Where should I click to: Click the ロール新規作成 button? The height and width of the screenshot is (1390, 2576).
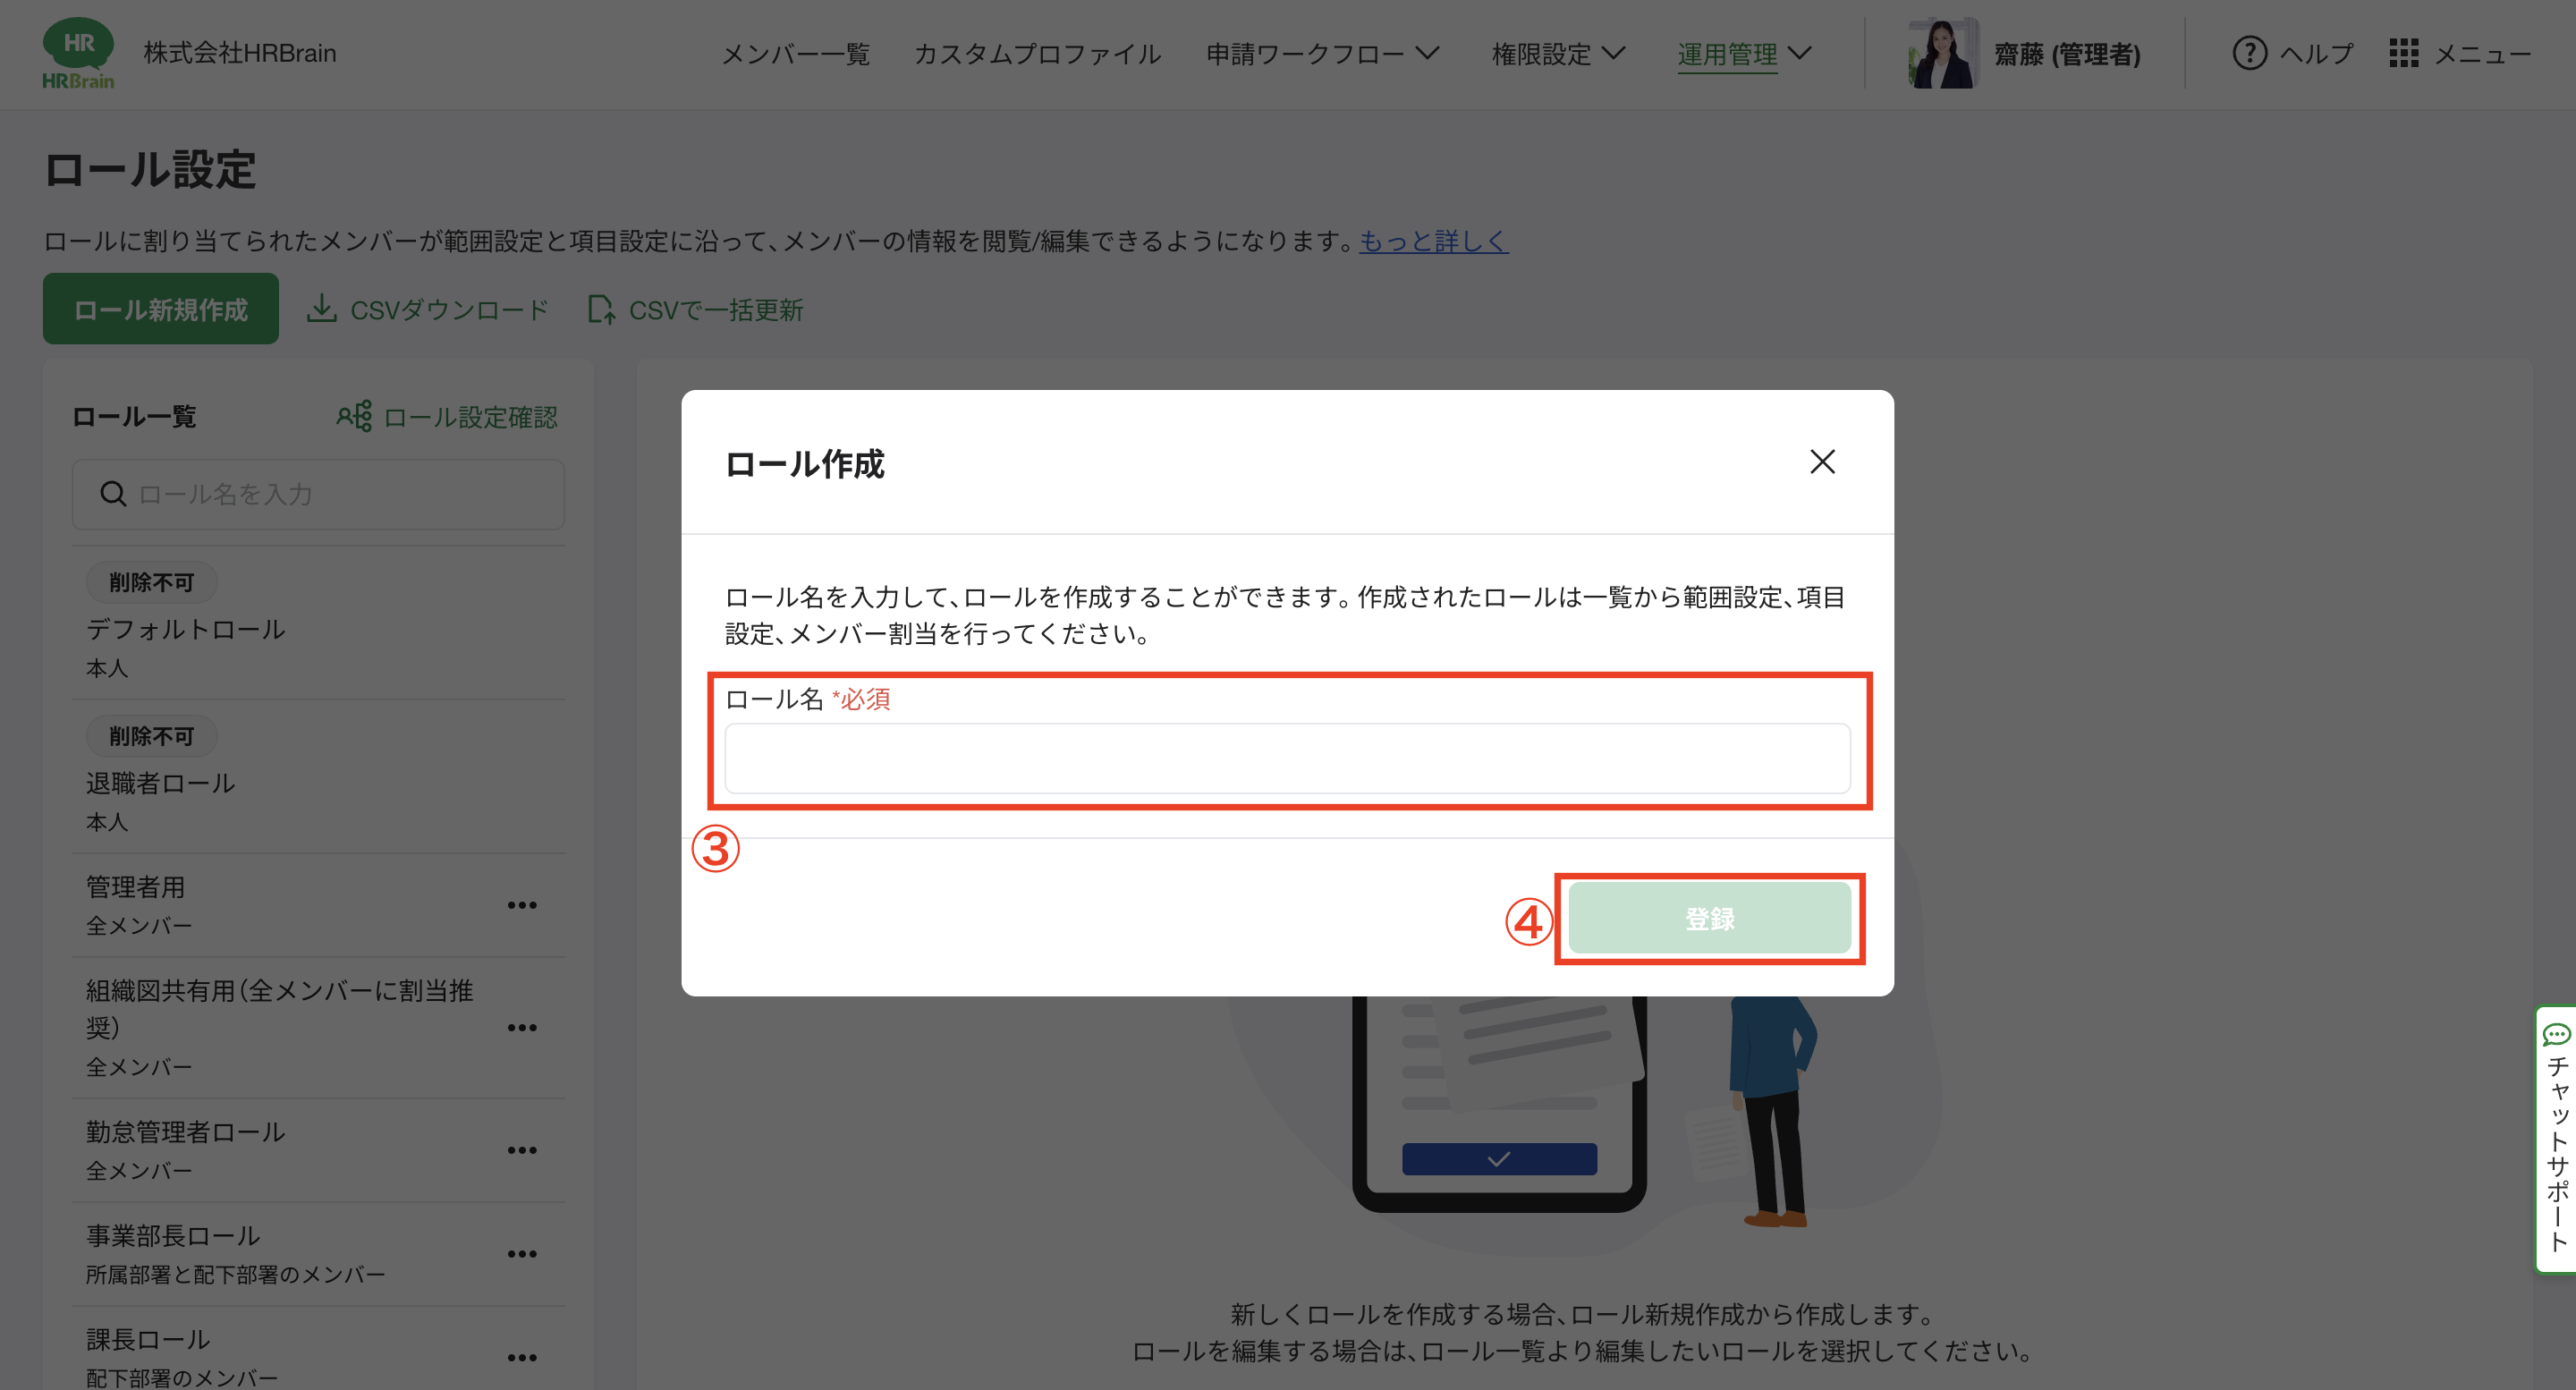160,309
